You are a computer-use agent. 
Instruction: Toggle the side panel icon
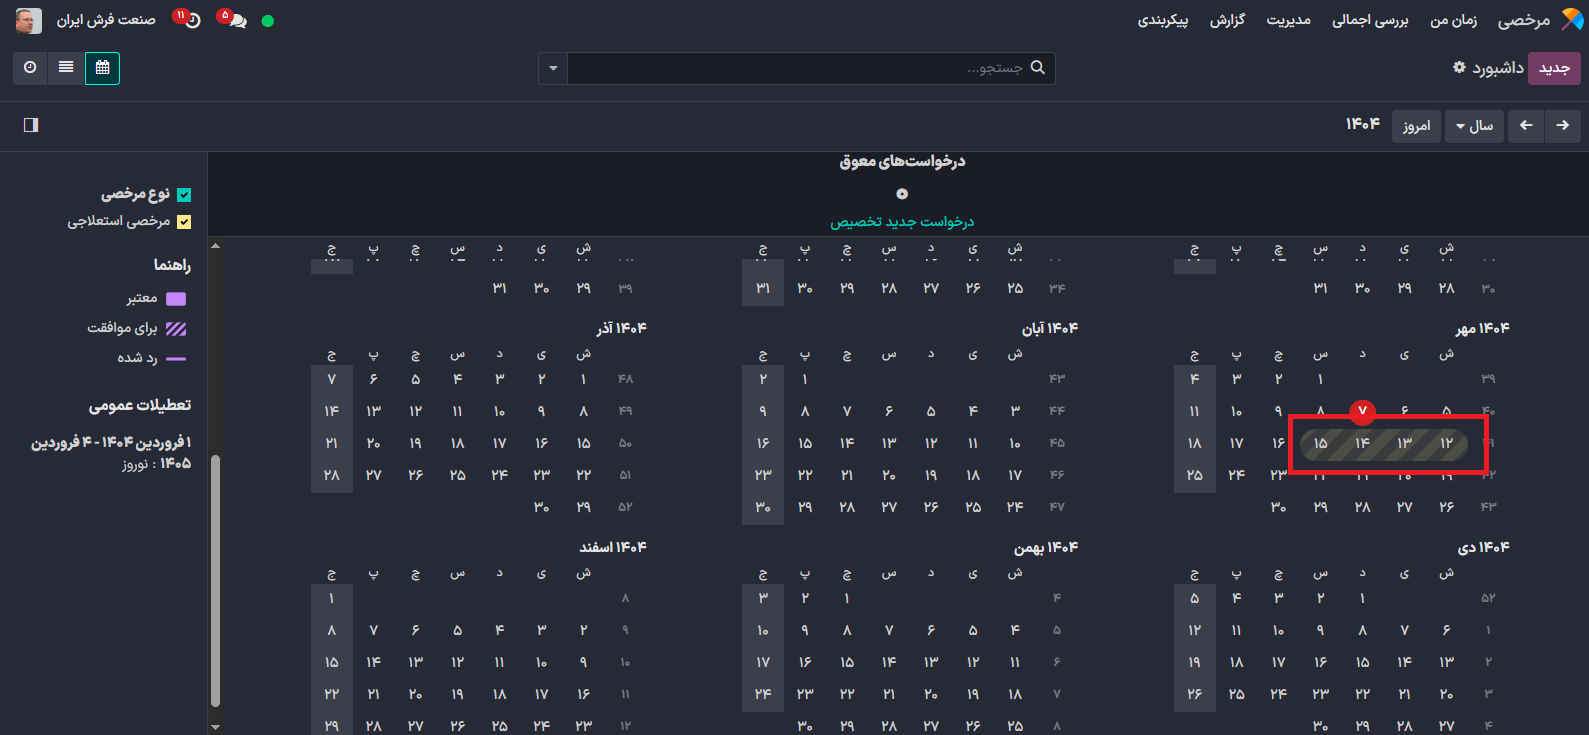coord(31,125)
